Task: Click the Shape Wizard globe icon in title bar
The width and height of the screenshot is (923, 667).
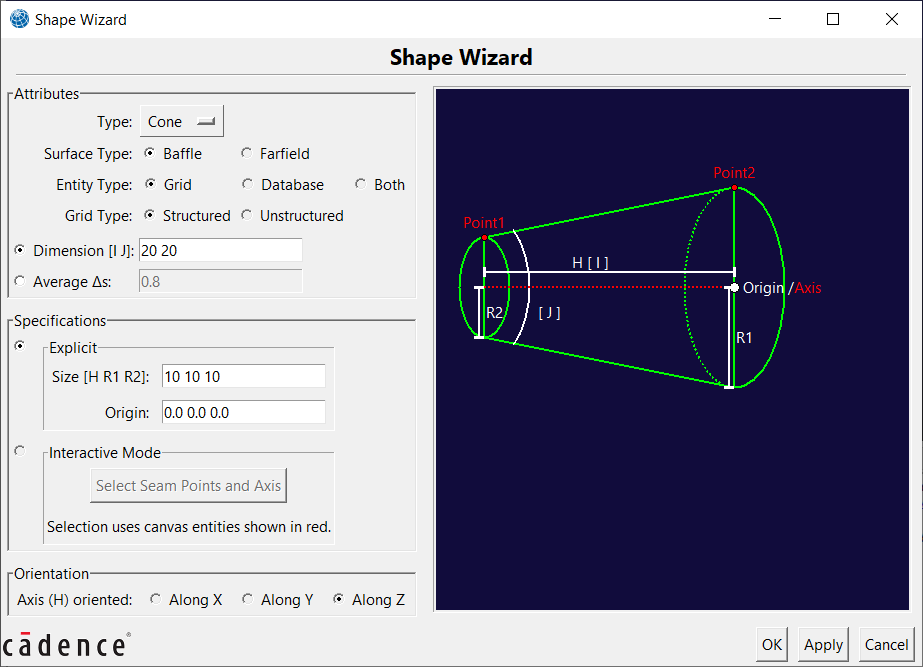Action: (x=19, y=18)
